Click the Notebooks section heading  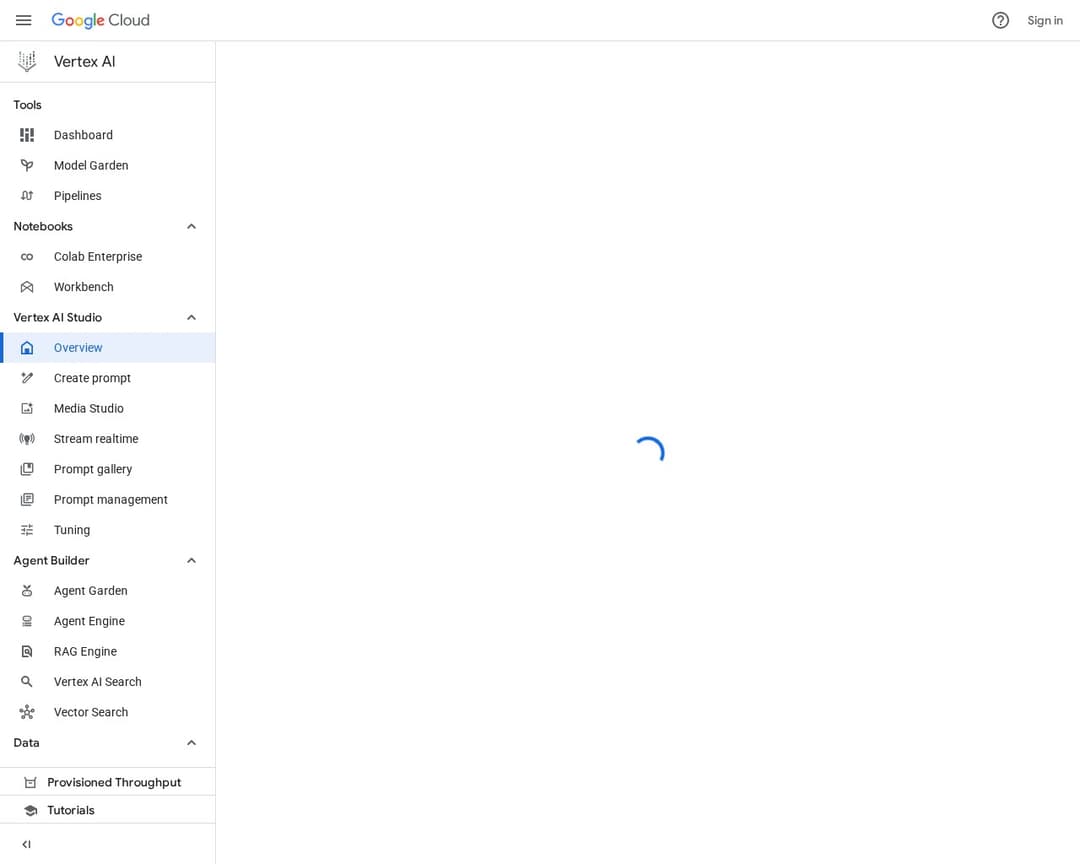click(x=43, y=226)
